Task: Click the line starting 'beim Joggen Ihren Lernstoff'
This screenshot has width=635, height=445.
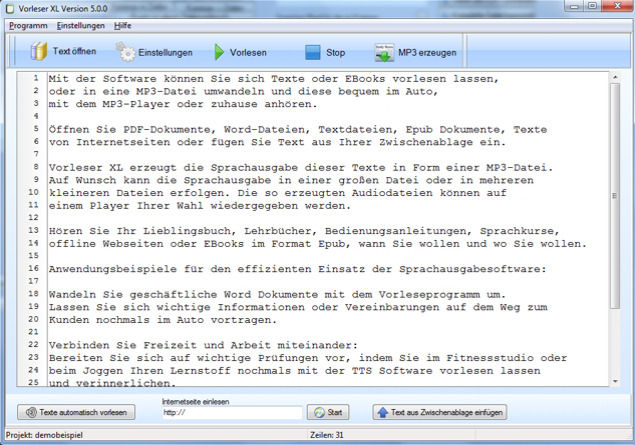Action: click(294, 371)
